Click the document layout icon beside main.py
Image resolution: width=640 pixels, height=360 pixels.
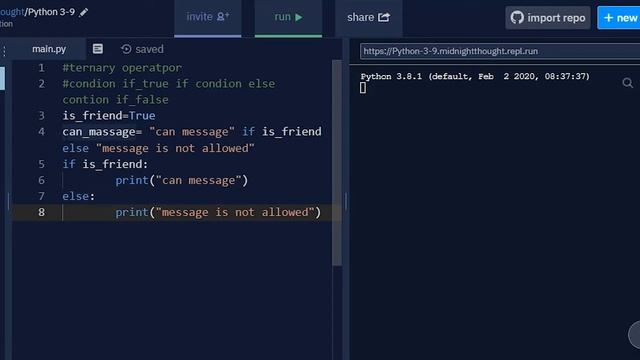(x=98, y=49)
